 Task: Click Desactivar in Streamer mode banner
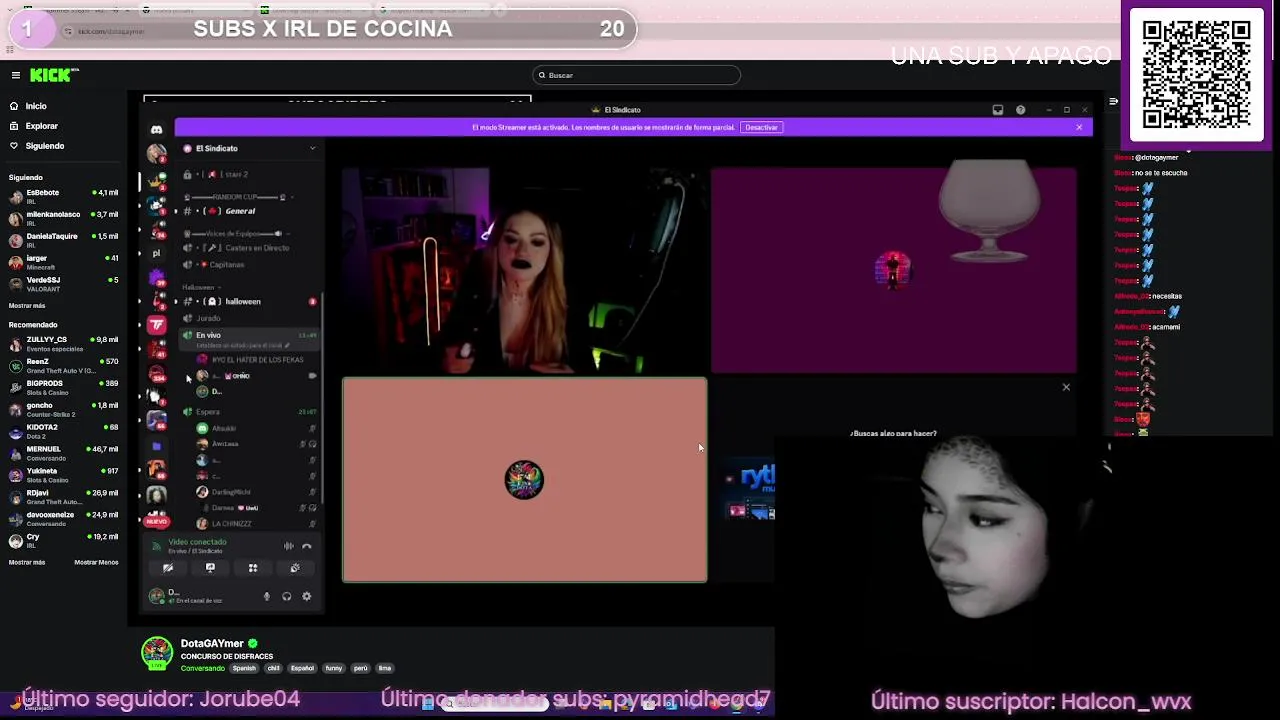coord(761,127)
